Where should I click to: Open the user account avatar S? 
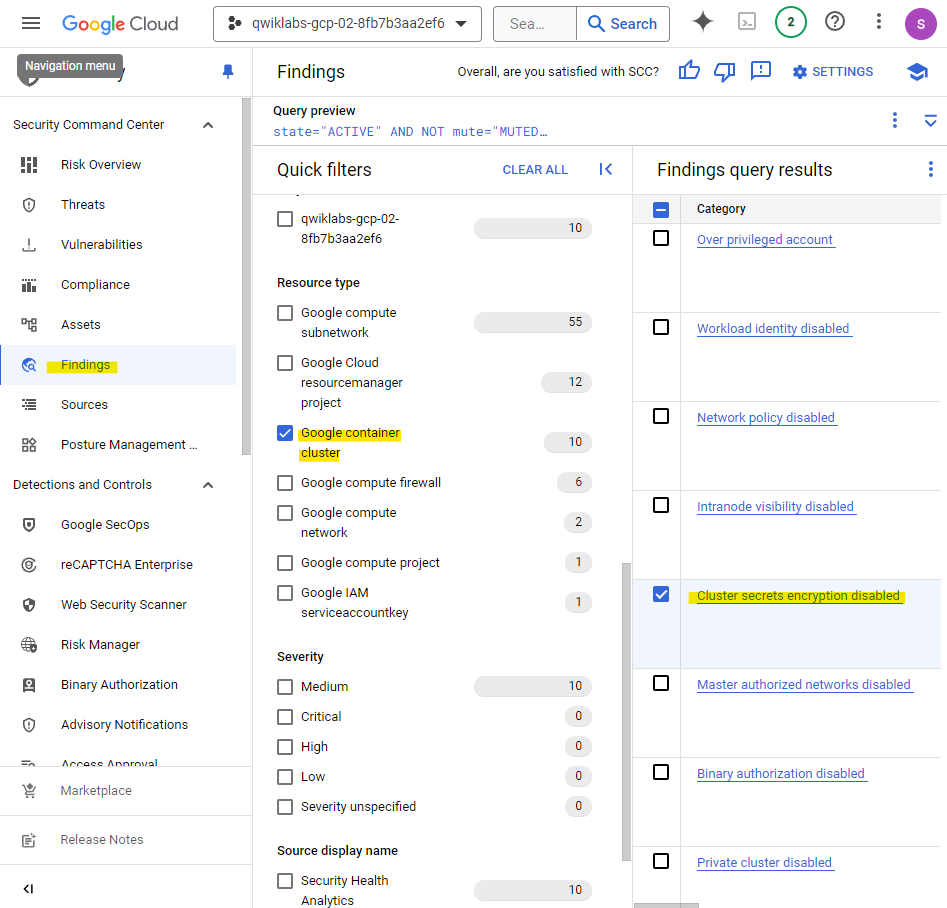pos(920,24)
